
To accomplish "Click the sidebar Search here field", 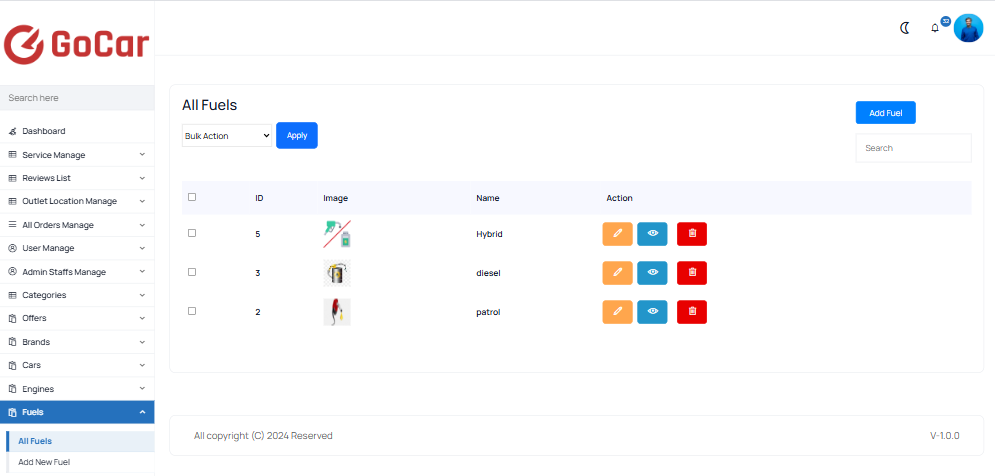I will click(x=77, y=98).
